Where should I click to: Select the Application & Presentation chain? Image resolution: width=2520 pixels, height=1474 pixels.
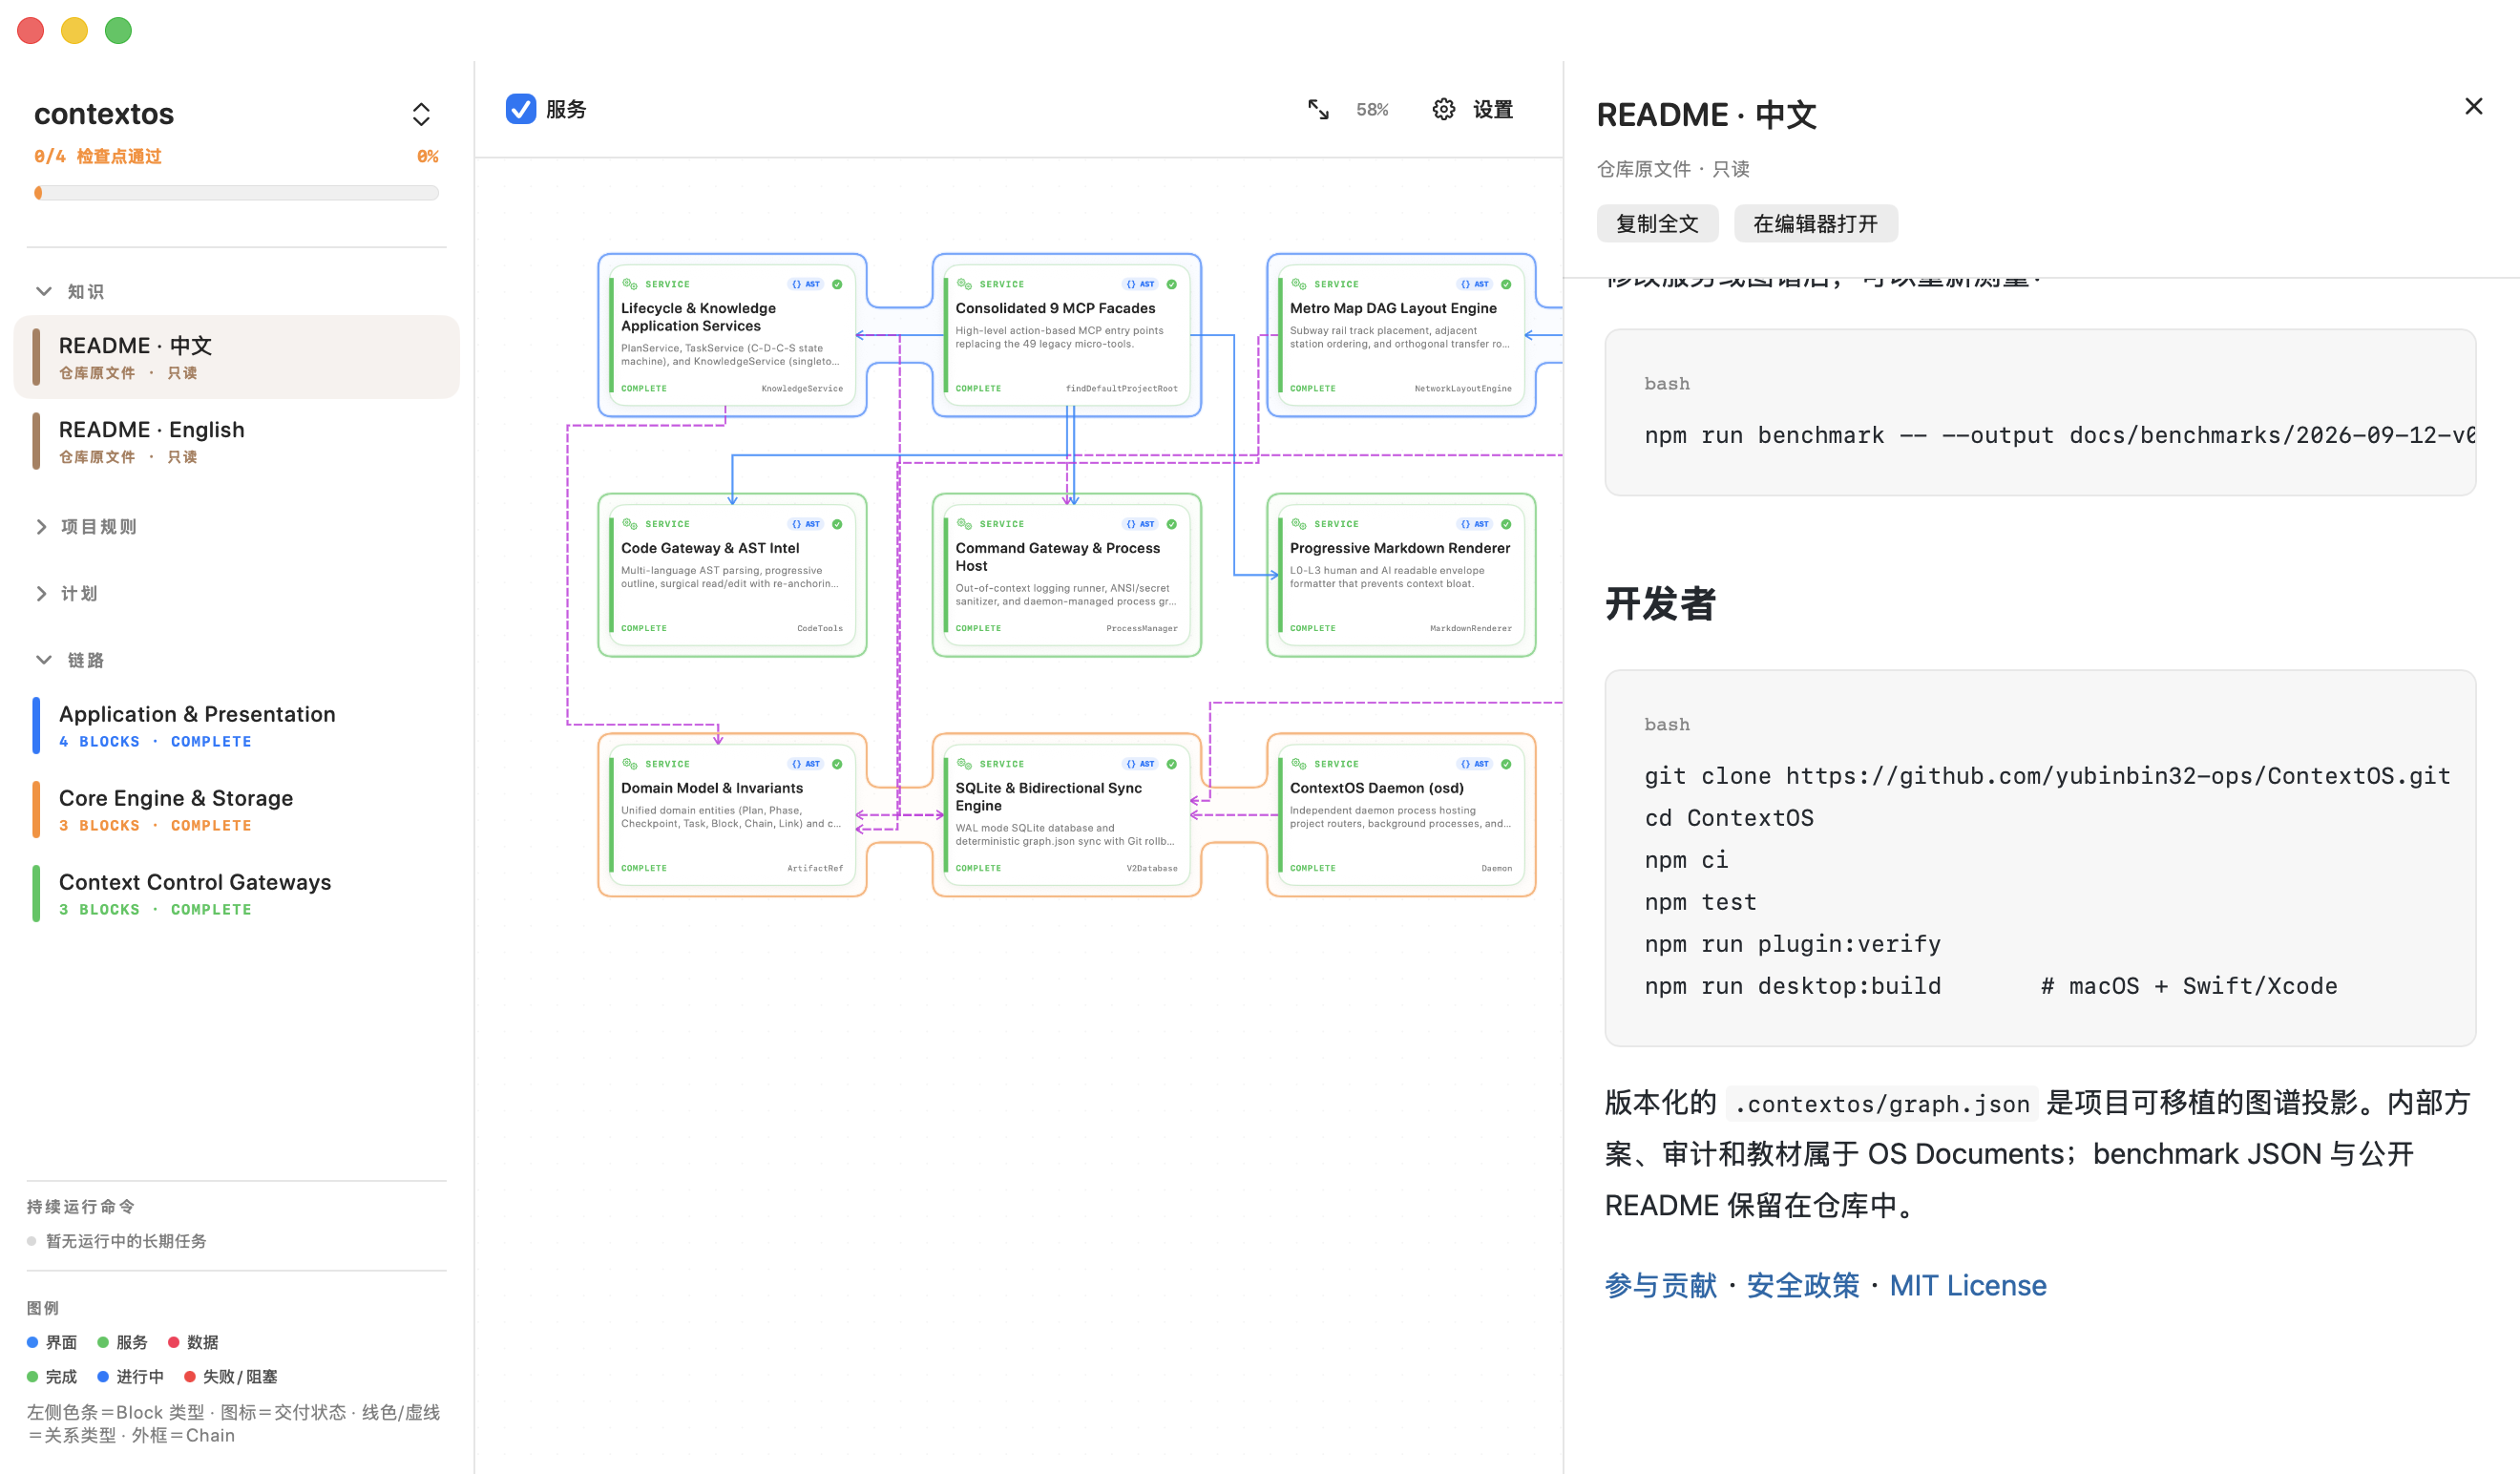[236, 725]
